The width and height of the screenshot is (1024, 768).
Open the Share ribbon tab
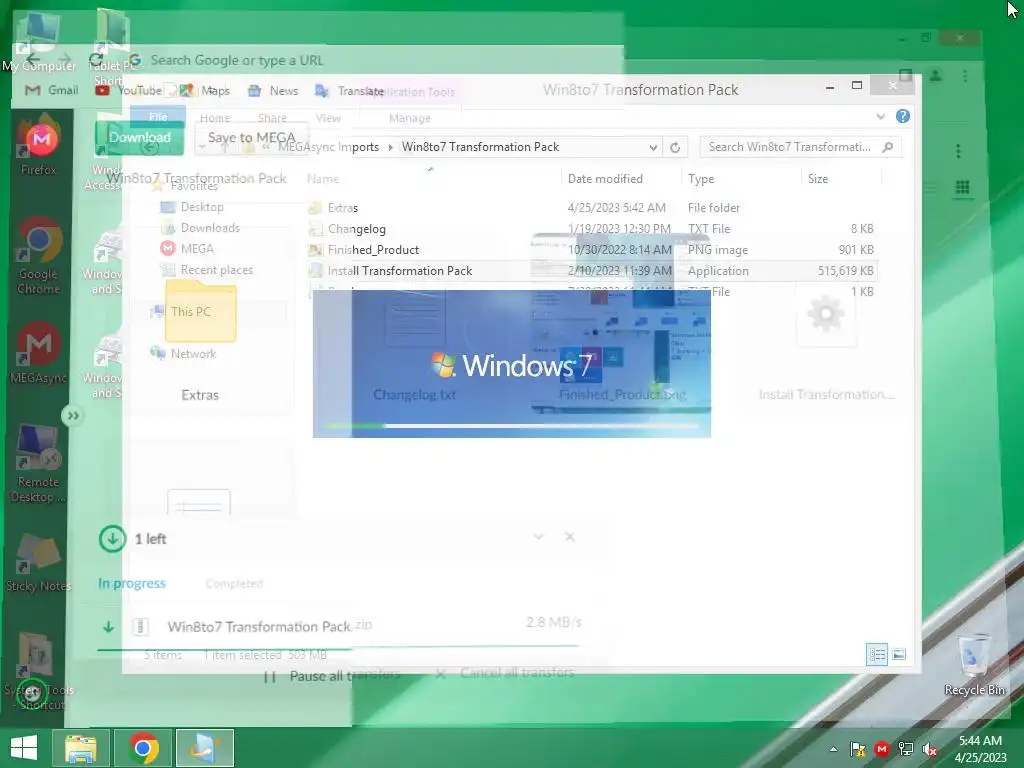pyautogui.click(x=272, y=118)
